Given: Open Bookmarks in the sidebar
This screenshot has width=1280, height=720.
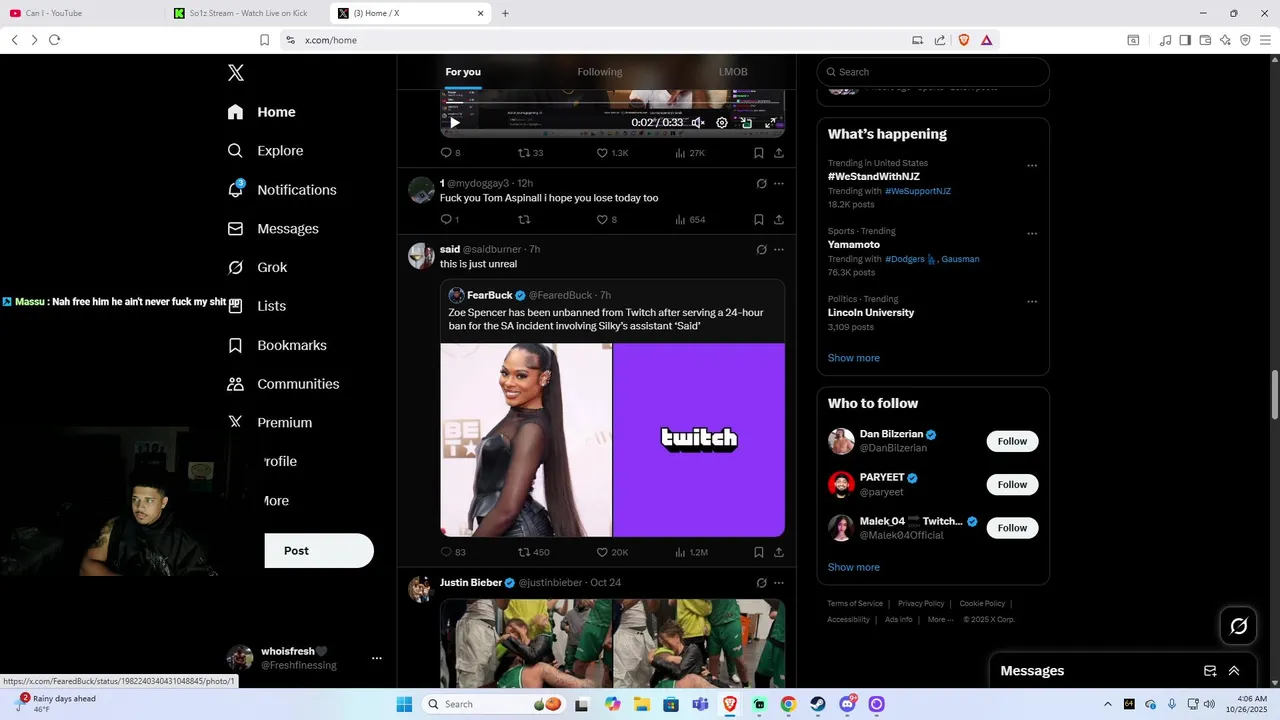Looking at the screenshot, I should (278, 346).
